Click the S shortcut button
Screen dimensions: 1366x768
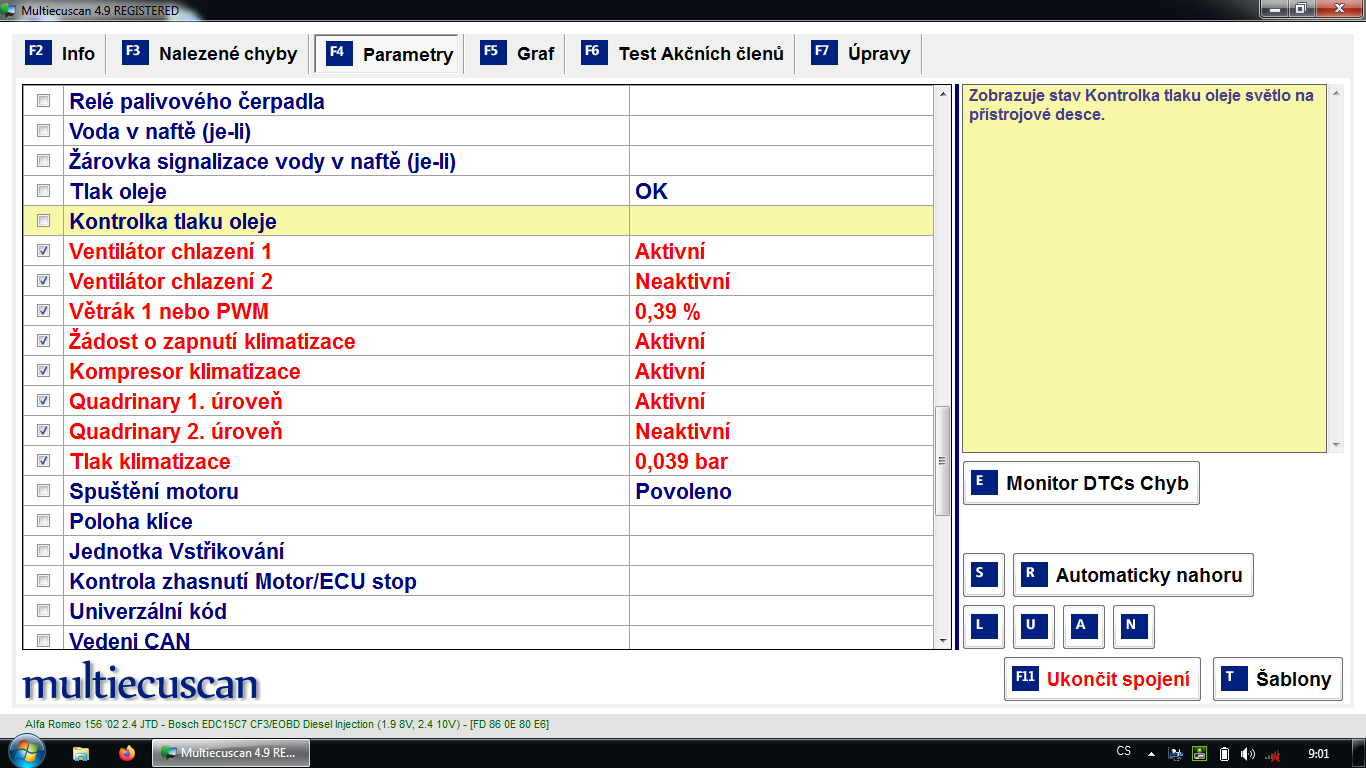tap(983, 575)
